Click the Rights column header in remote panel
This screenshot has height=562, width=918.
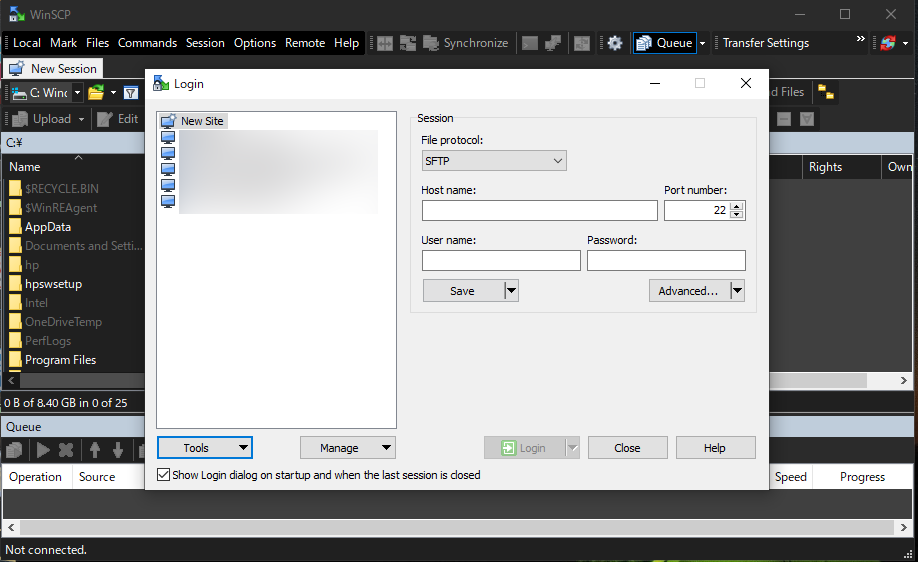[x=841, y=167]
